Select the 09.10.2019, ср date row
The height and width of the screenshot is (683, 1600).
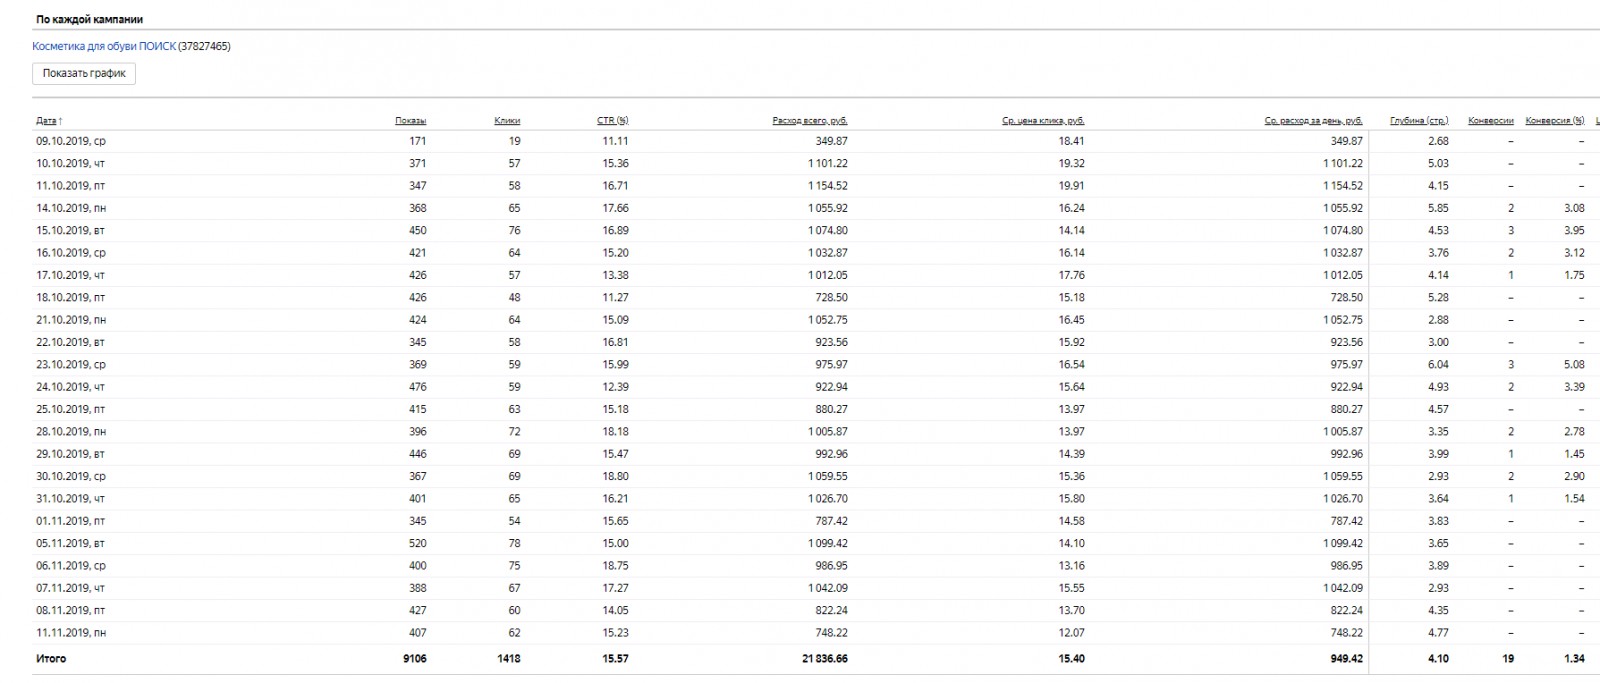71,141
